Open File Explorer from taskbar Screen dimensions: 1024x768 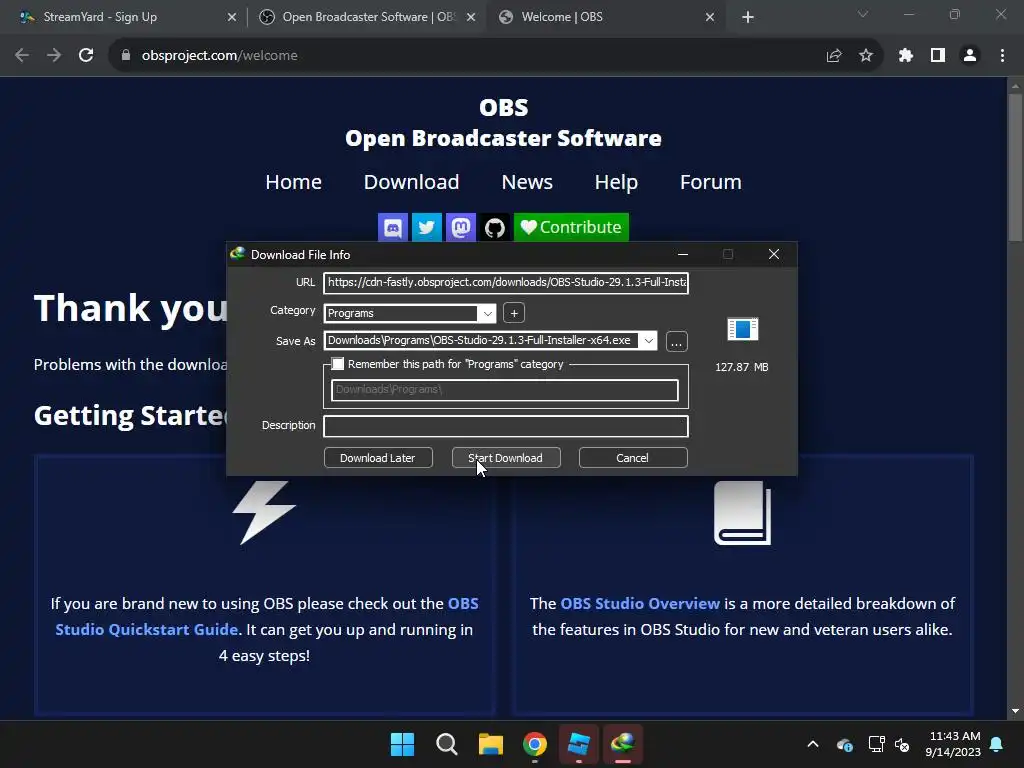(x=490, y=744)
